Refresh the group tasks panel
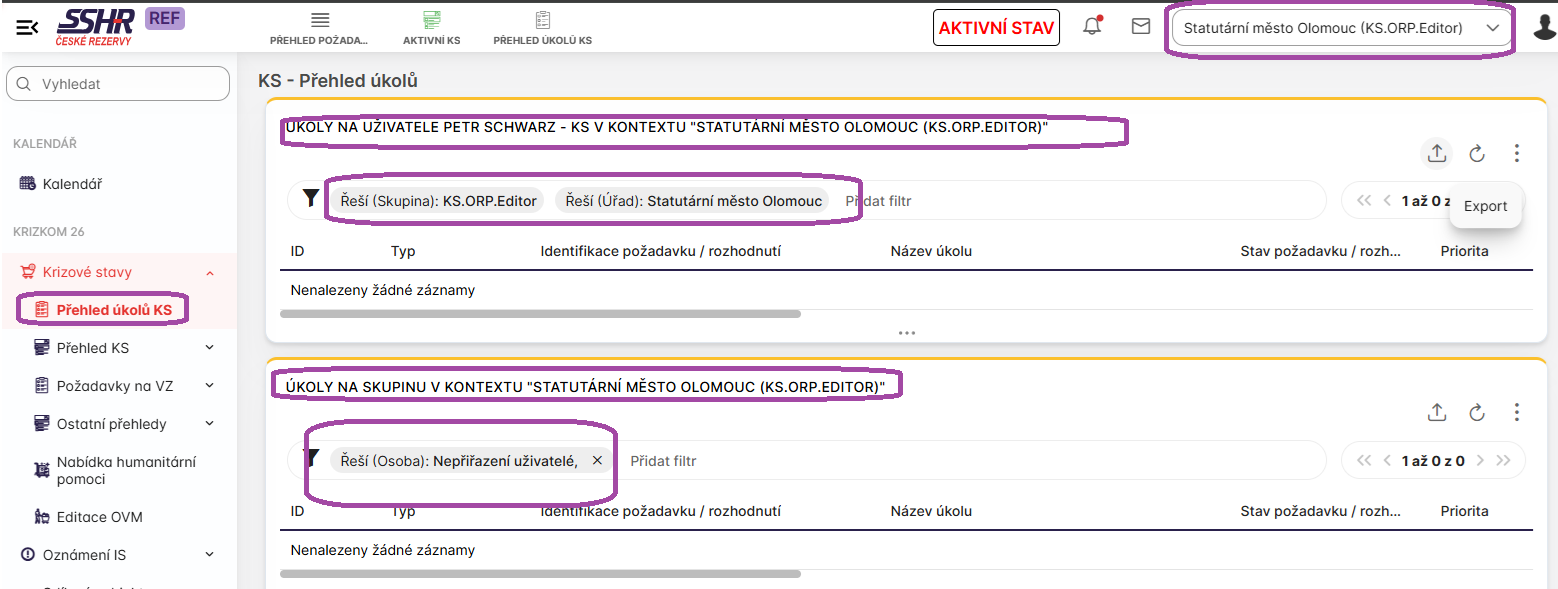This screenshot has height=589, width=1558. tap(1476, 412)
